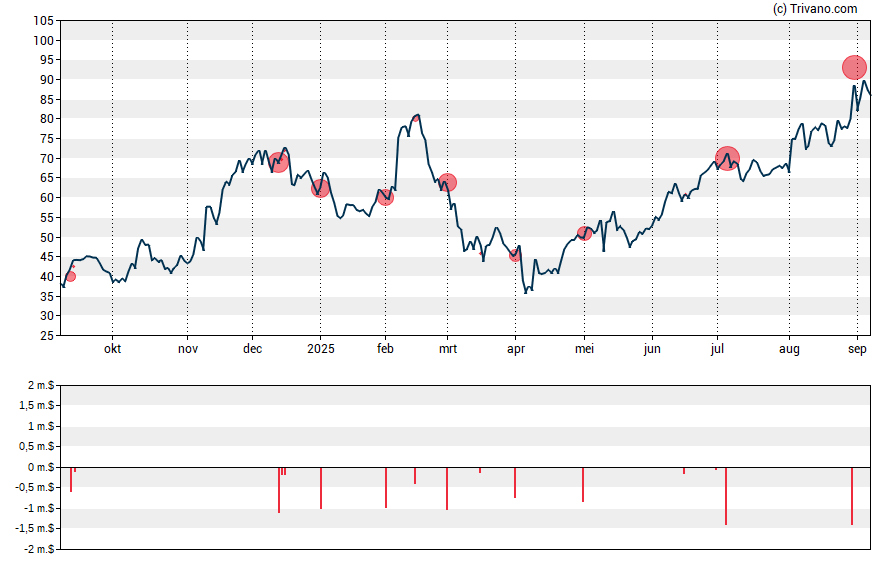Click the '0 m.$' volume axis label

click(41, 467)
